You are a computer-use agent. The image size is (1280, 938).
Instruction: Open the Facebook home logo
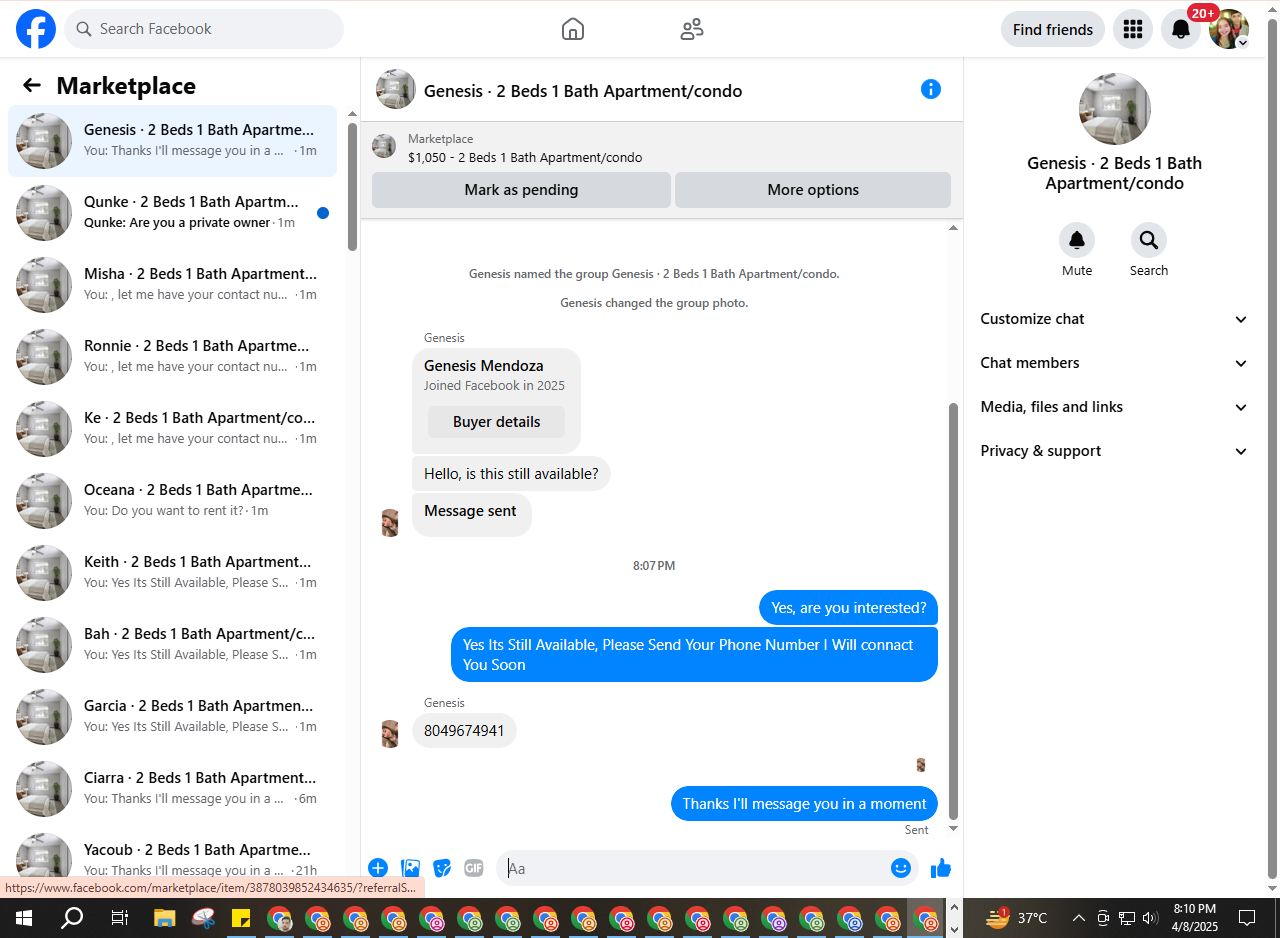point(36,29)
